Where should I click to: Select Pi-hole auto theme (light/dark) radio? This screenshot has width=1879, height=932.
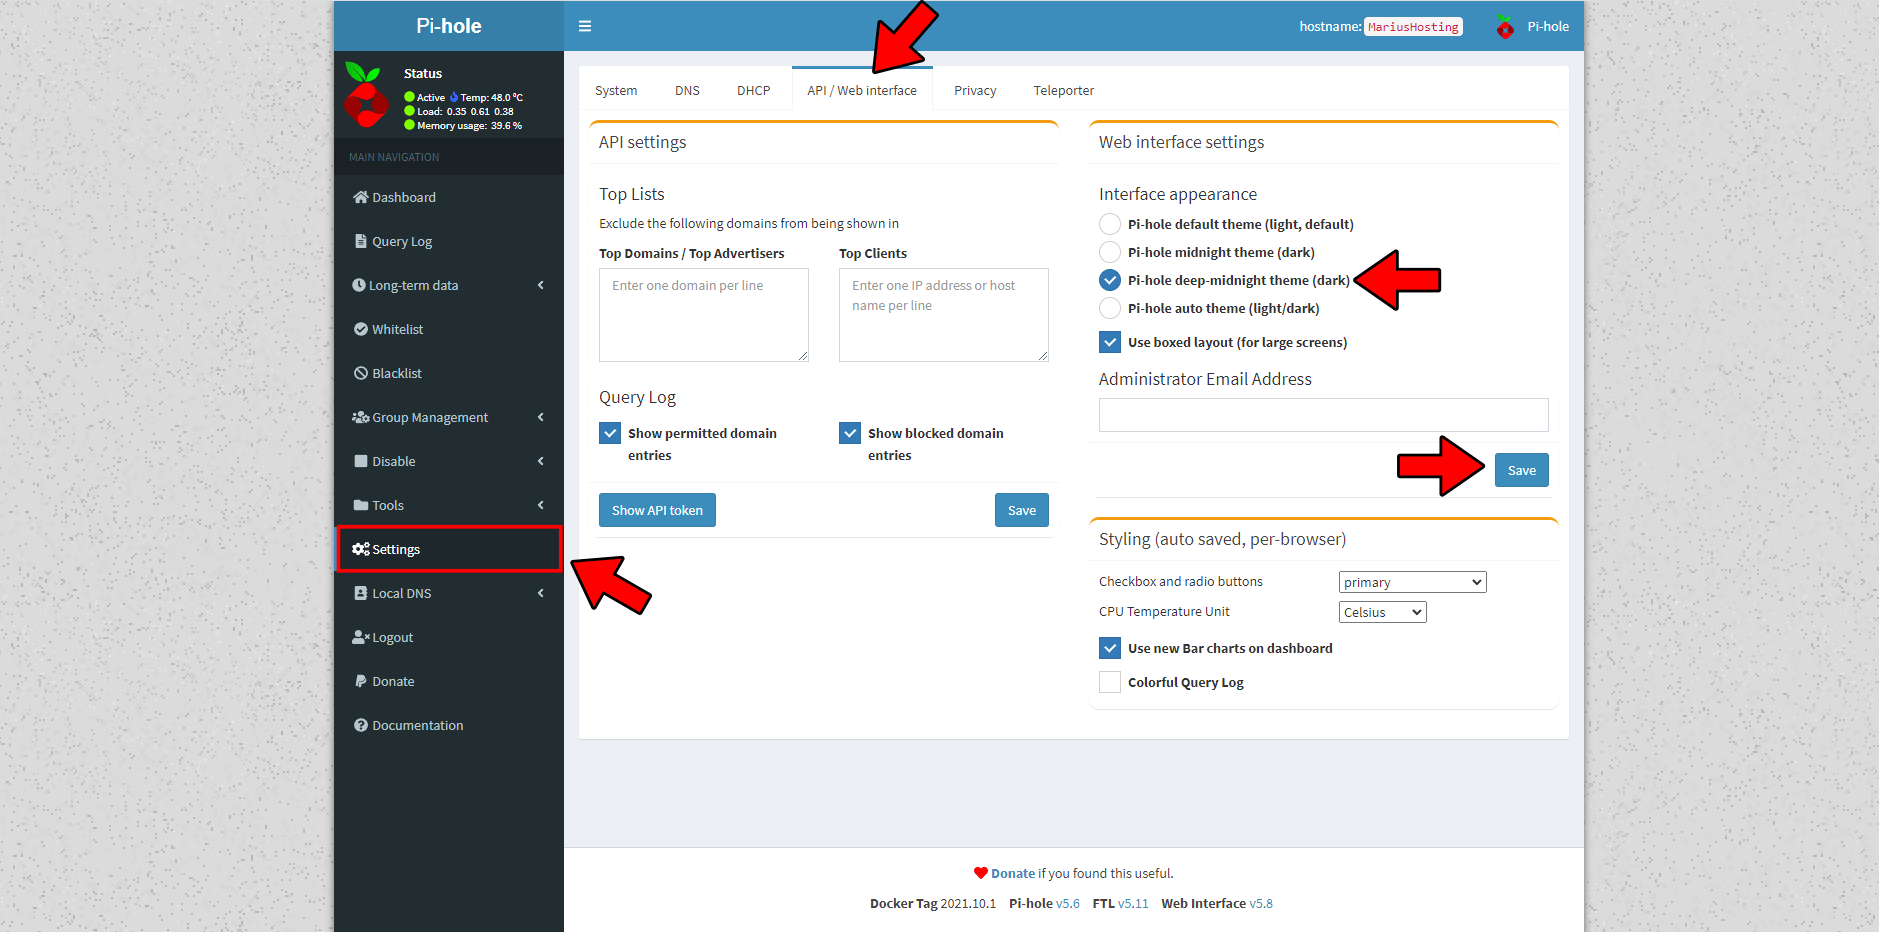(1110, 308)
